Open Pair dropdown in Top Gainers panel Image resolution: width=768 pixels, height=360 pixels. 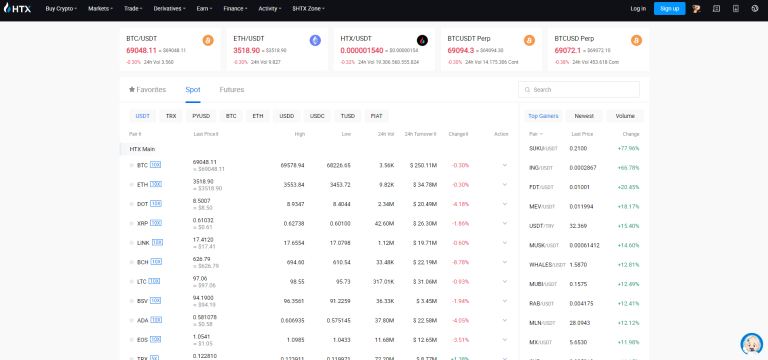pos(536,134)
